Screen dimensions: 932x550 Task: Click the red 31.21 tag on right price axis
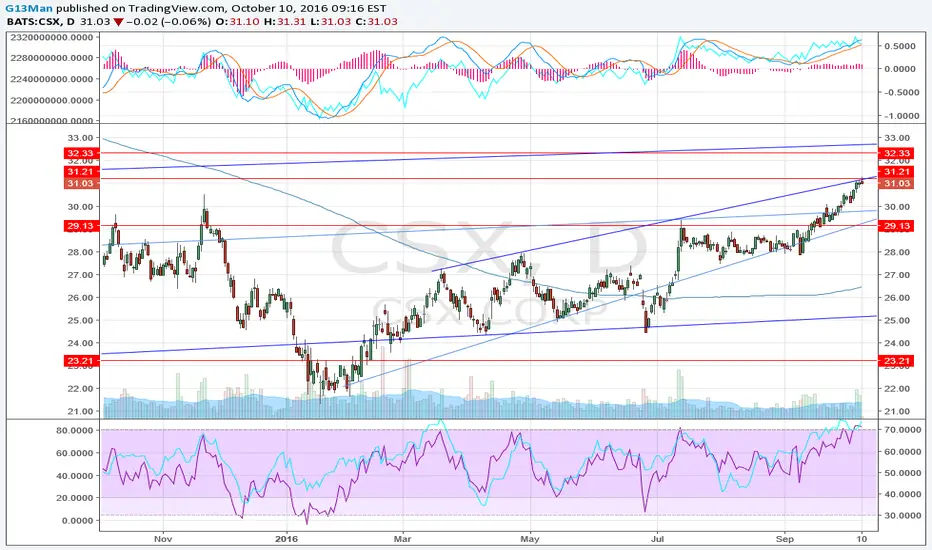pyautogui.click(x=896, y=171)
